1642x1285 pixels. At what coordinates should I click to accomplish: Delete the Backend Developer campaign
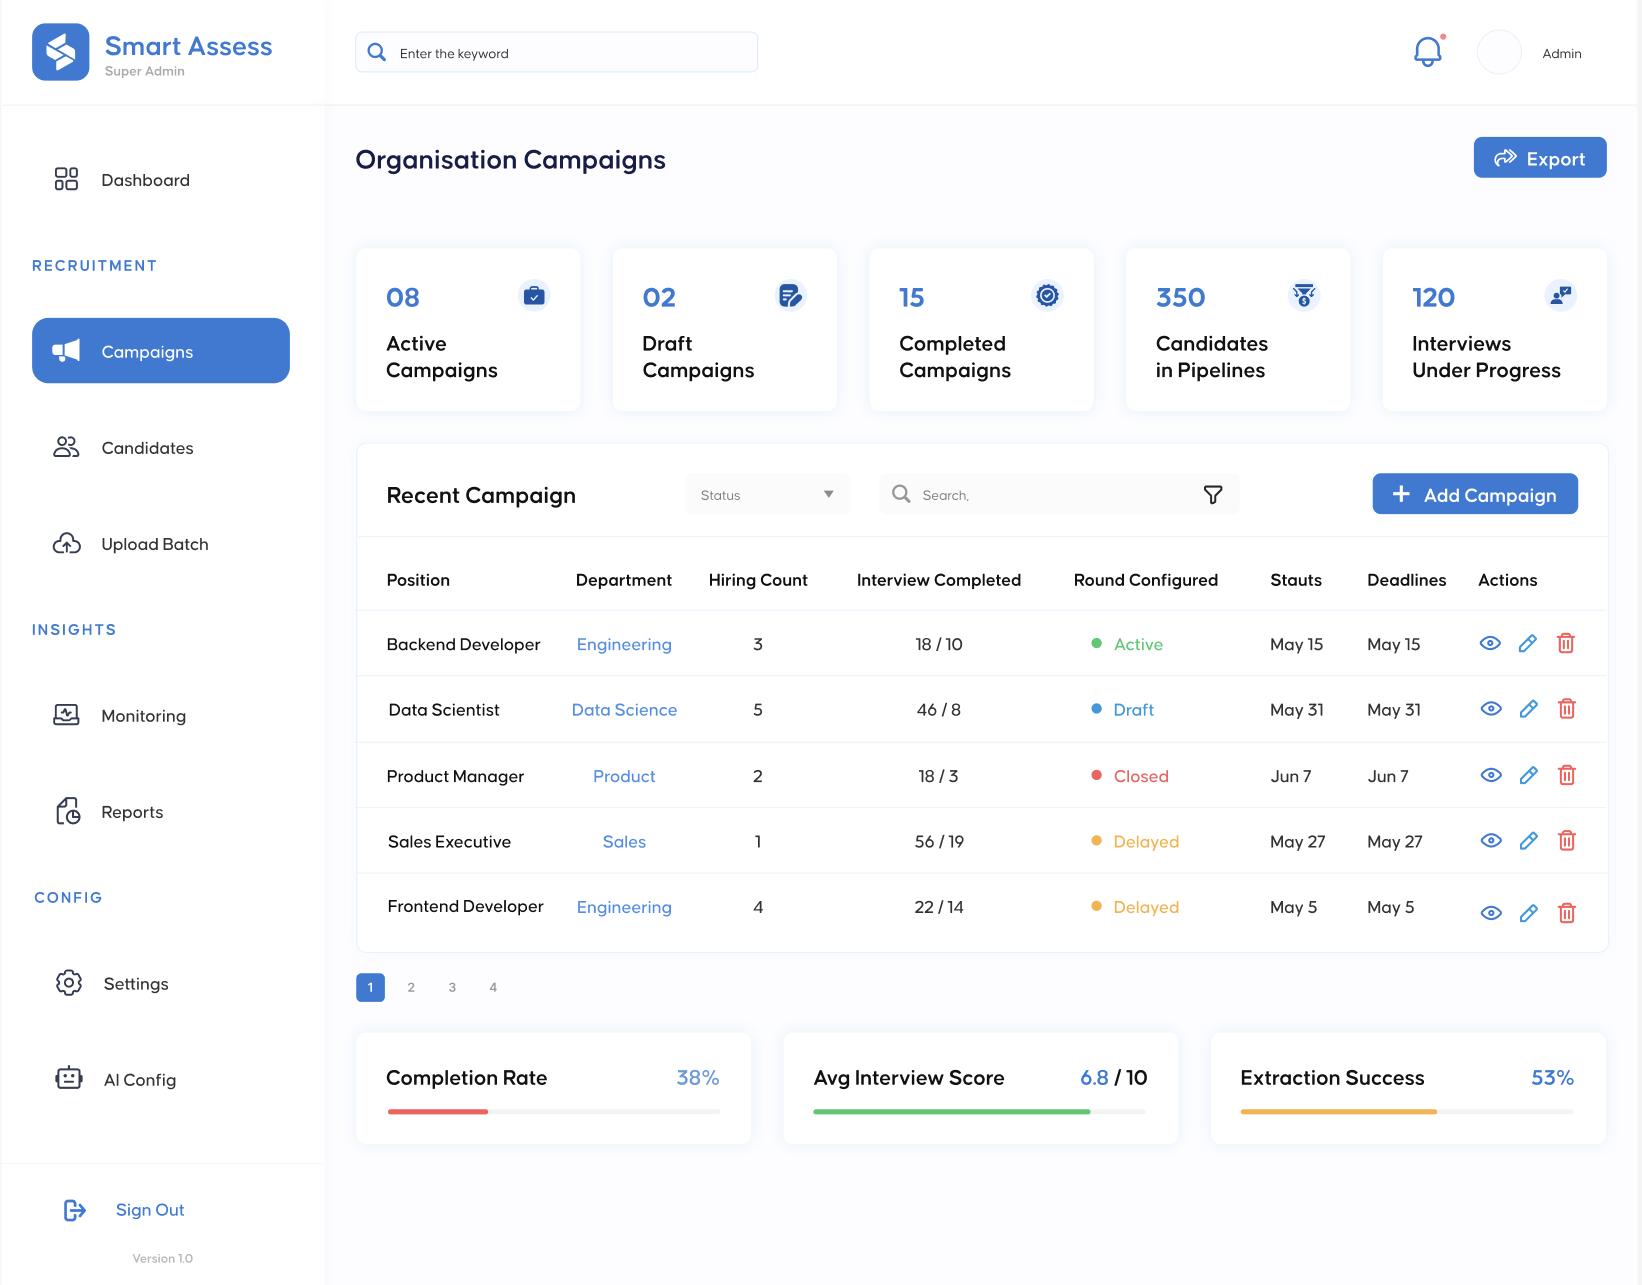pos(1565,644)
